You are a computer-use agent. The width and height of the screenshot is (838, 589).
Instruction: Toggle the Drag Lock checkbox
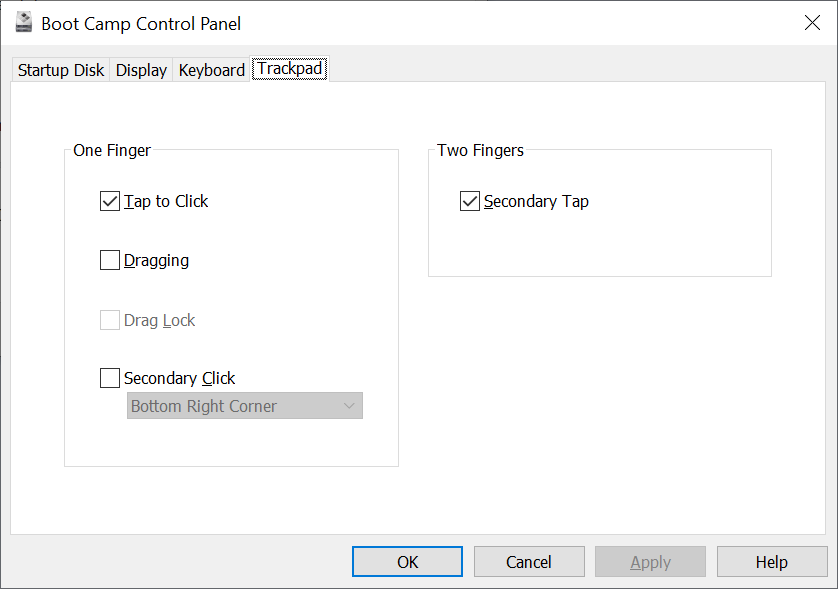point(110,320)
